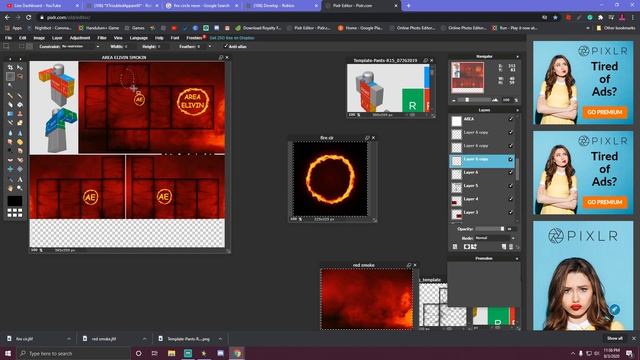Select the Type text tool
640x360 pixels.
pos(20,179)
